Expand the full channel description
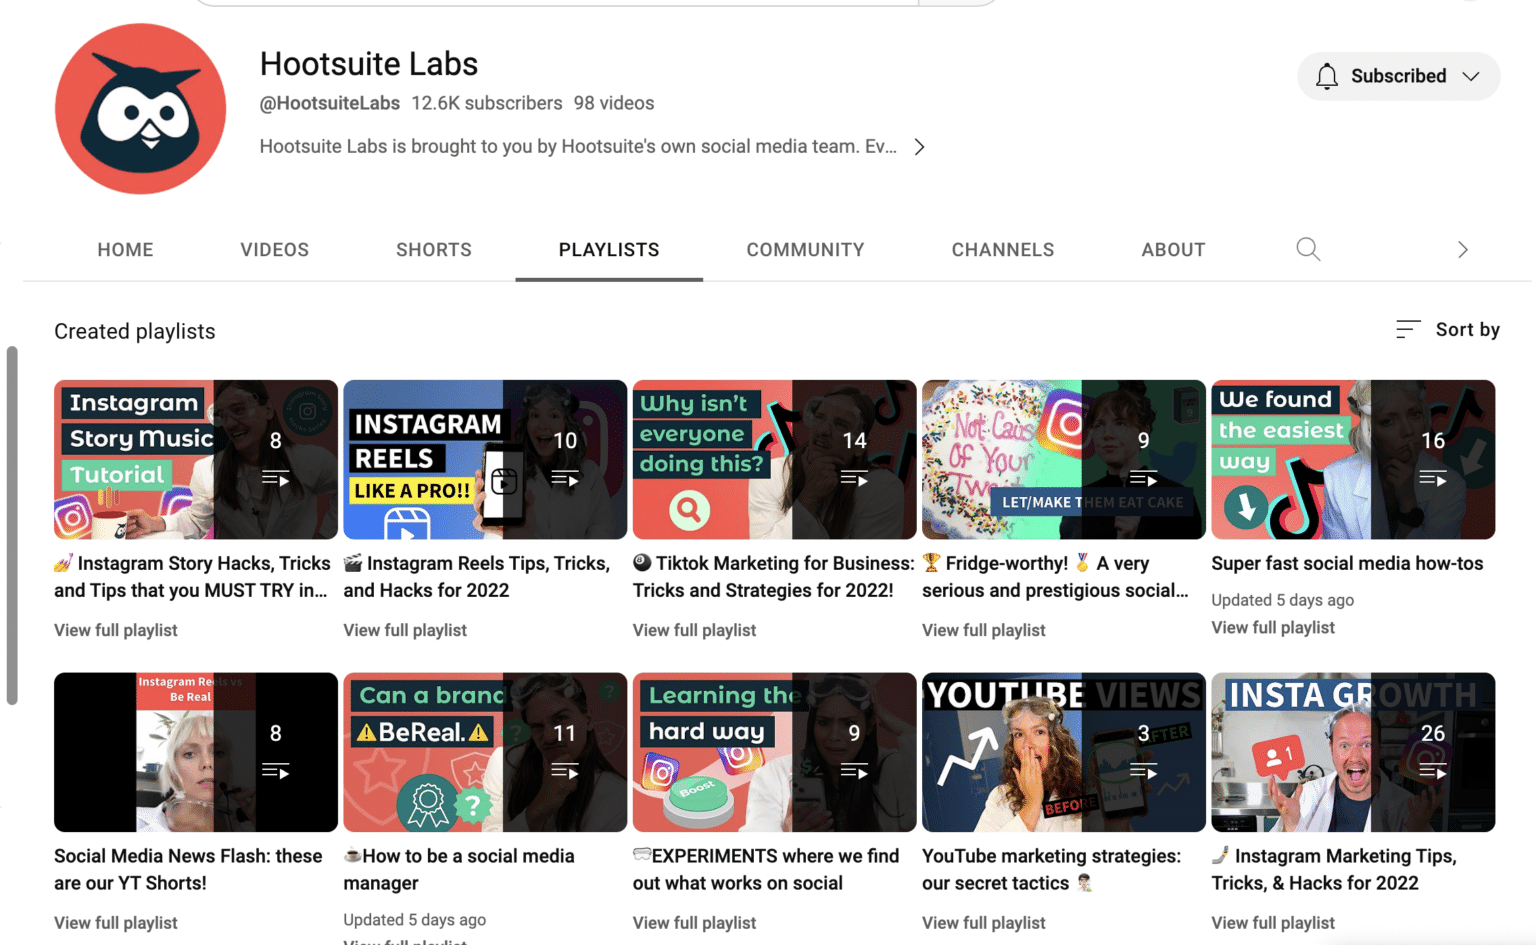 tap(919, 146)
